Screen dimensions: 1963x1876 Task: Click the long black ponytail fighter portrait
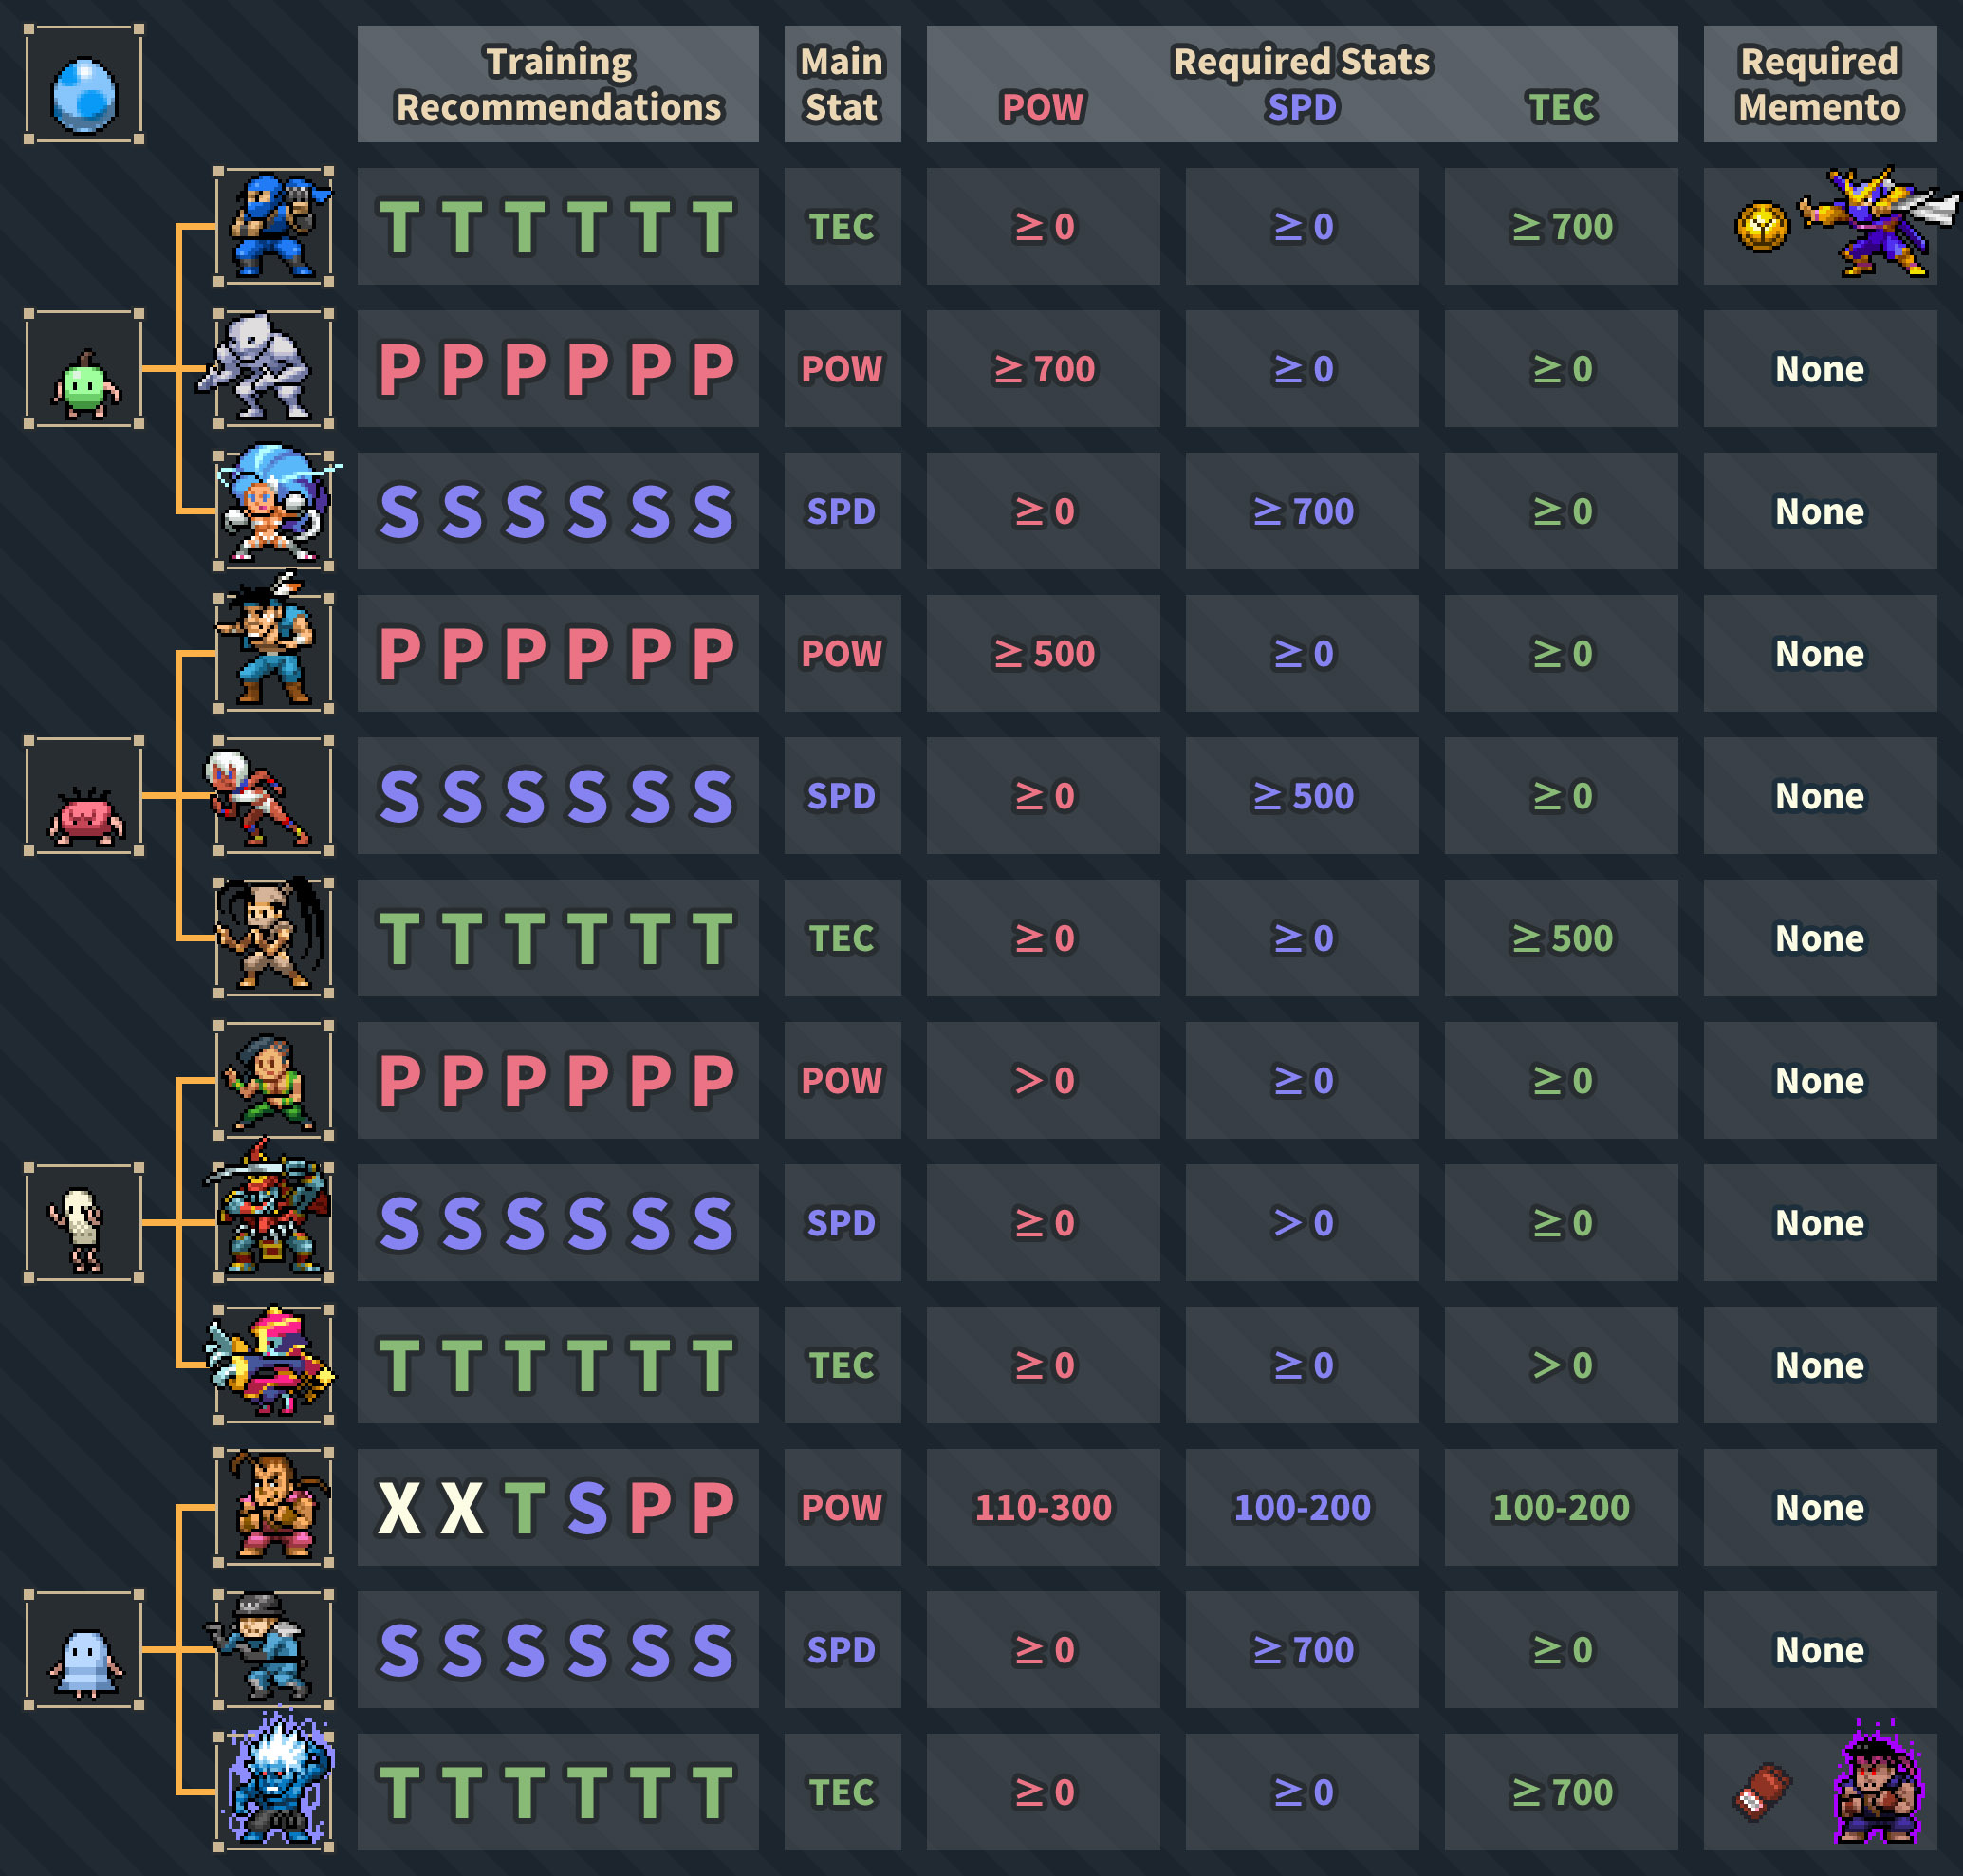click(x=274, y=938)
